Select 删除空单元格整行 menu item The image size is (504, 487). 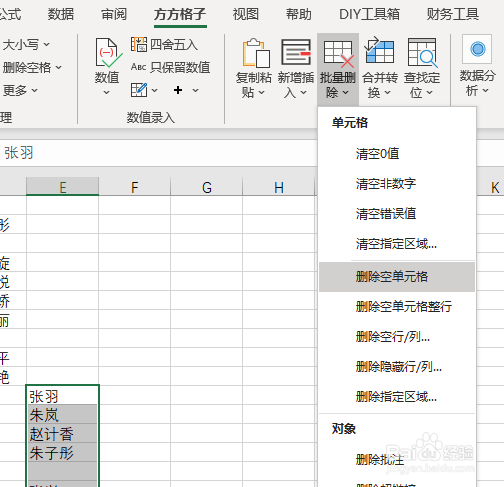tap(397, 307)
